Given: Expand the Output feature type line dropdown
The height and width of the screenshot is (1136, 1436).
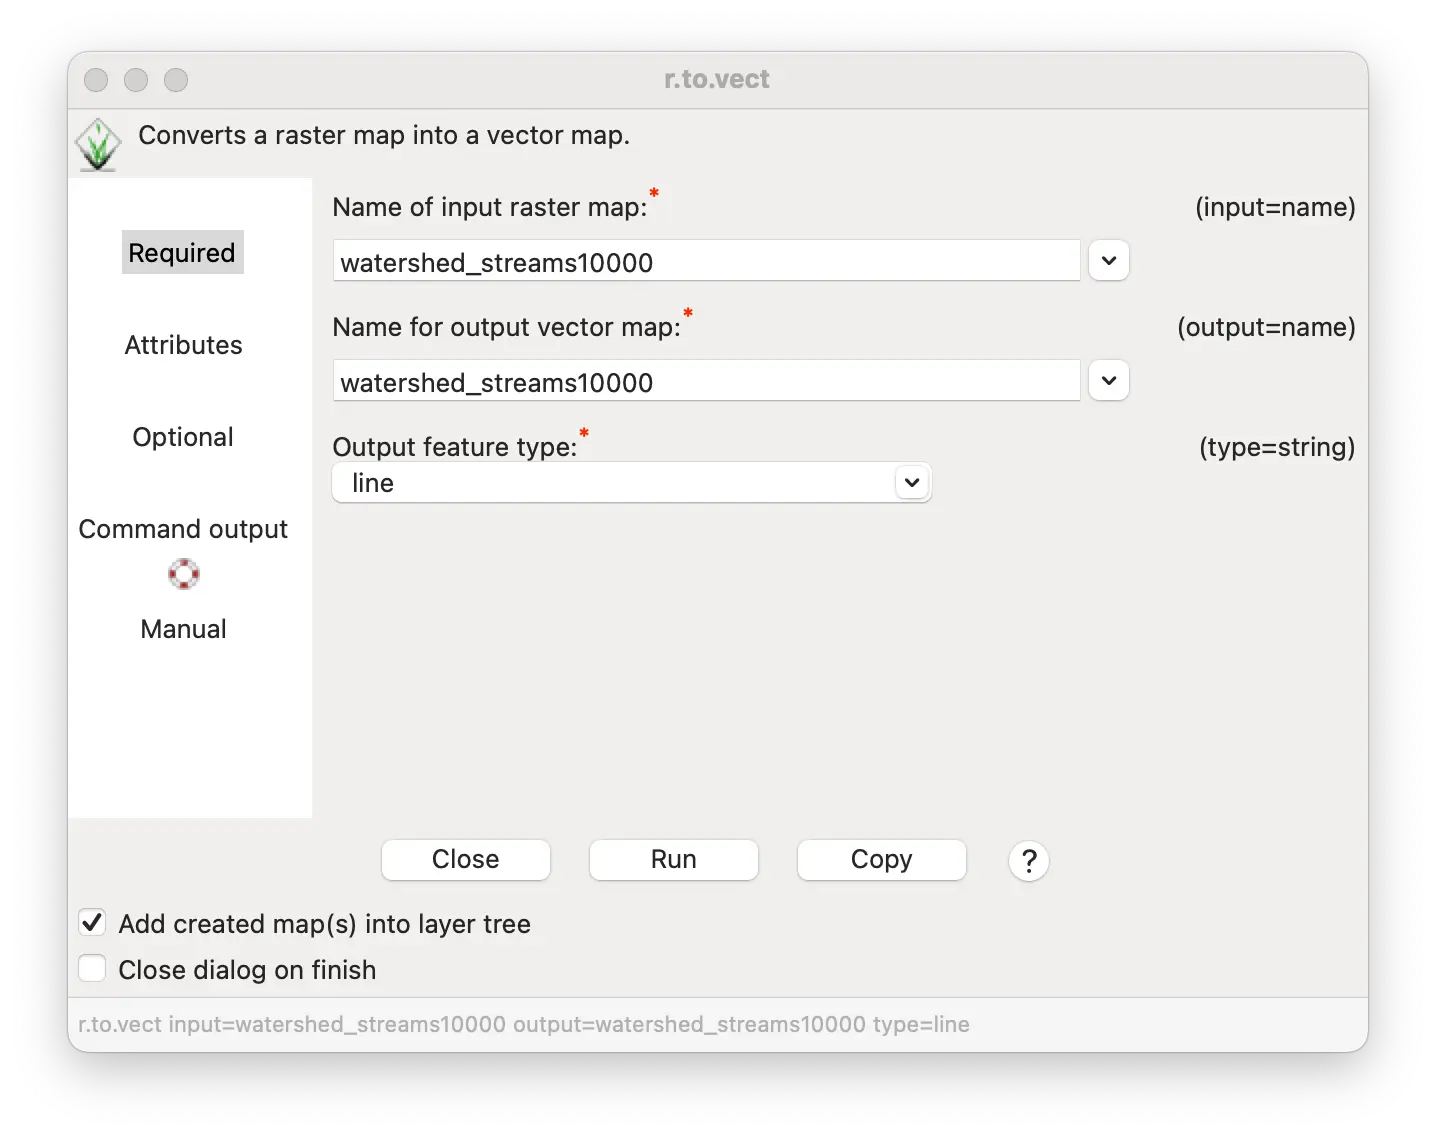Looking at the screenshot, I should (x=632, y=483).
